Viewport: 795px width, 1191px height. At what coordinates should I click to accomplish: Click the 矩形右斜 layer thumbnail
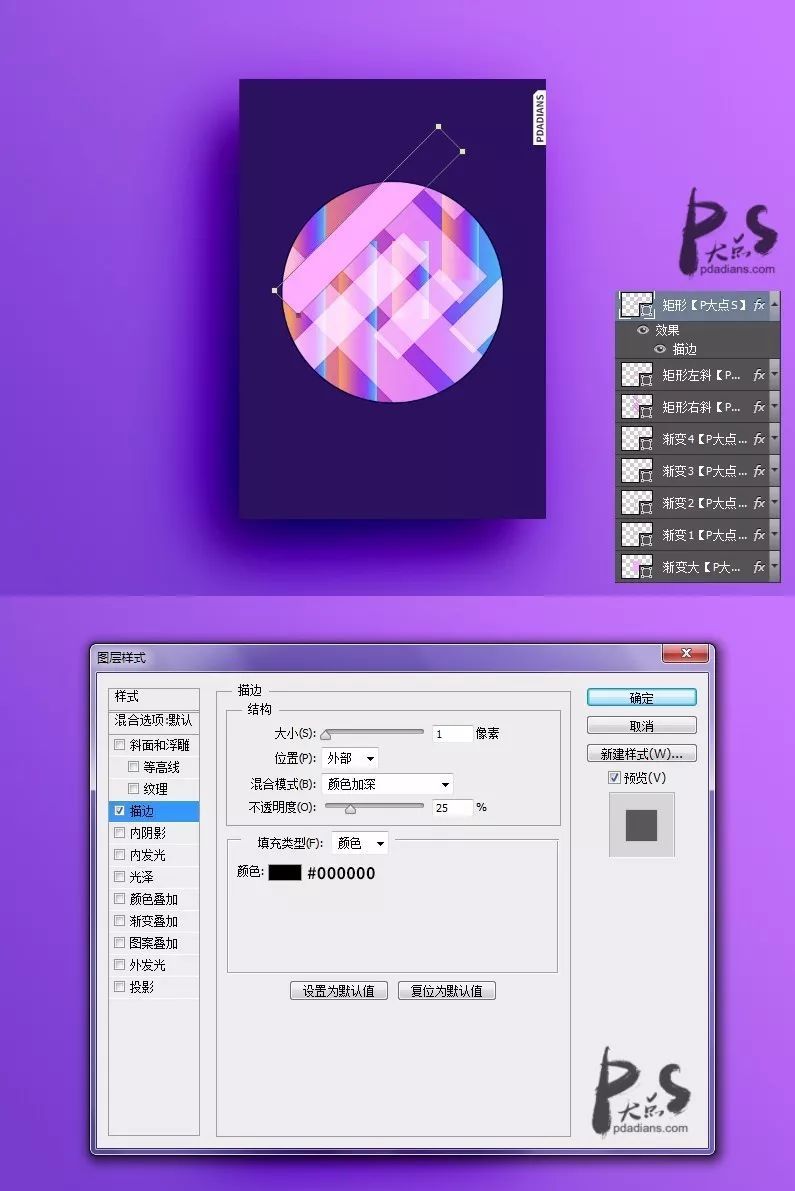click(x=637, y=407)
